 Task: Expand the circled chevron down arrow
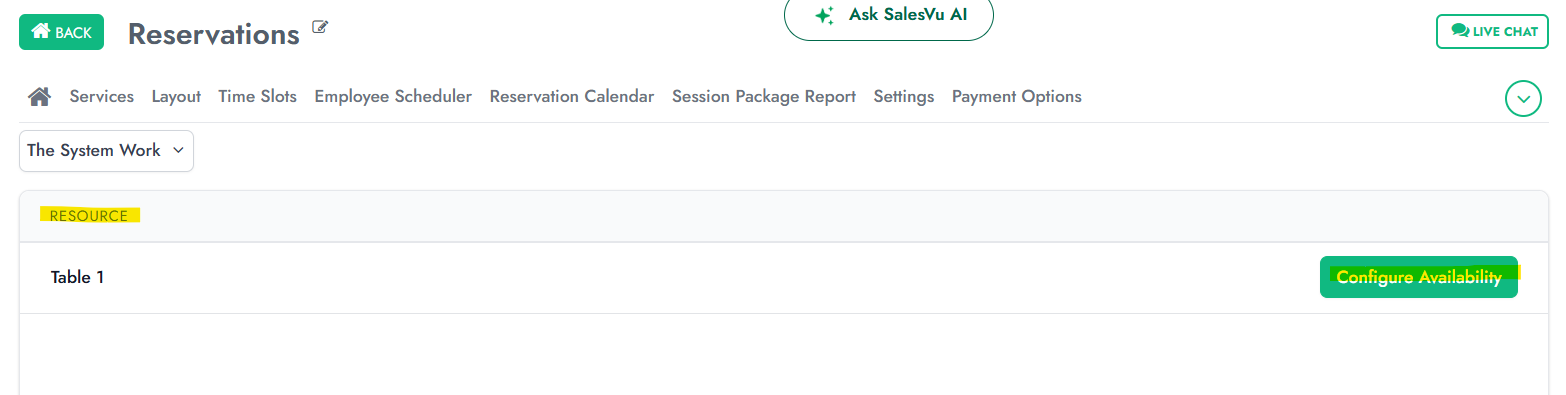coord(1523,99)
